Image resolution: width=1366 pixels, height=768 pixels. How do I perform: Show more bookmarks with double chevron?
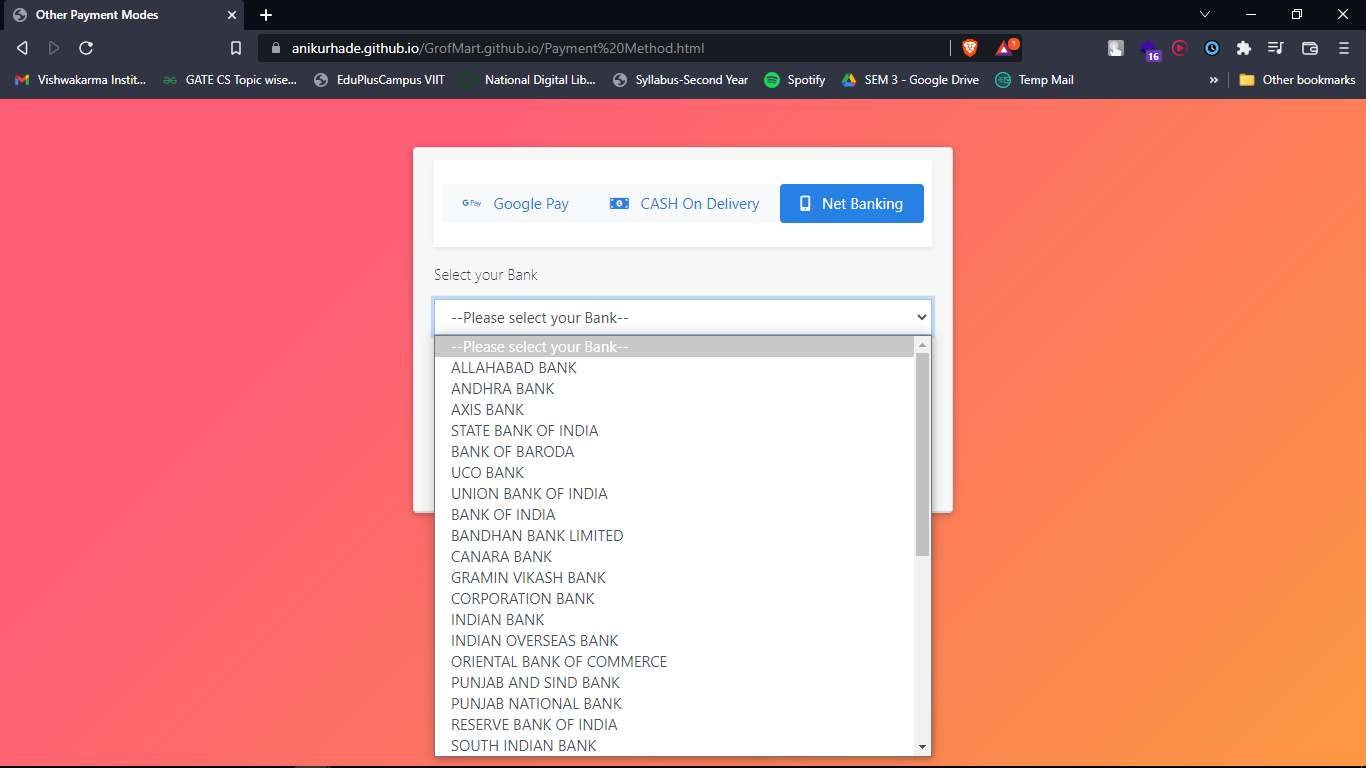coord(1214,80)
